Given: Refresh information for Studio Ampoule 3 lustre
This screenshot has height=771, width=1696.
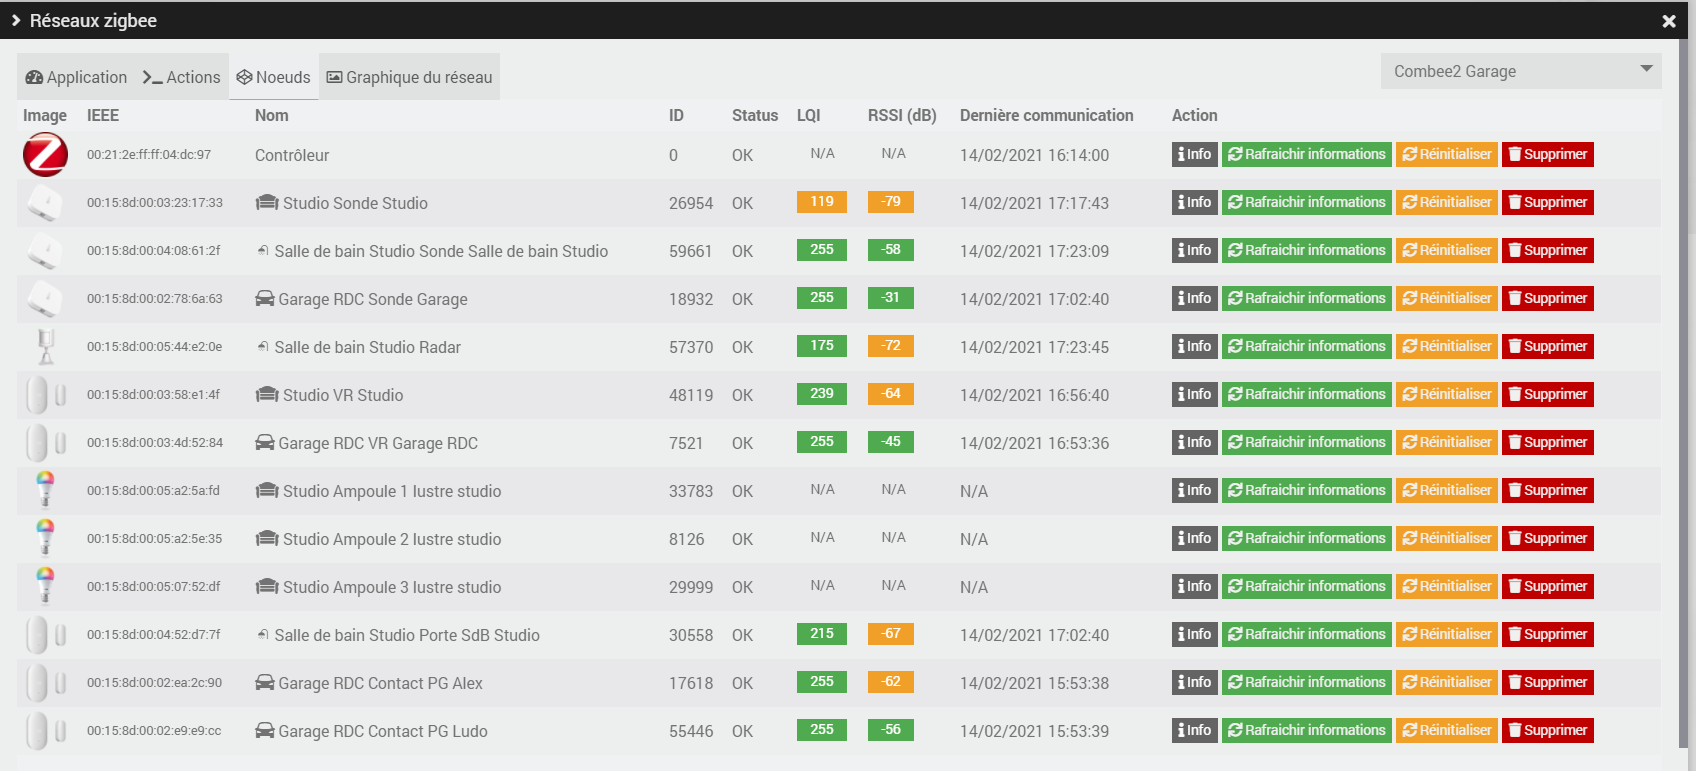Looking at the screenshot, I should pos(1307,586).
